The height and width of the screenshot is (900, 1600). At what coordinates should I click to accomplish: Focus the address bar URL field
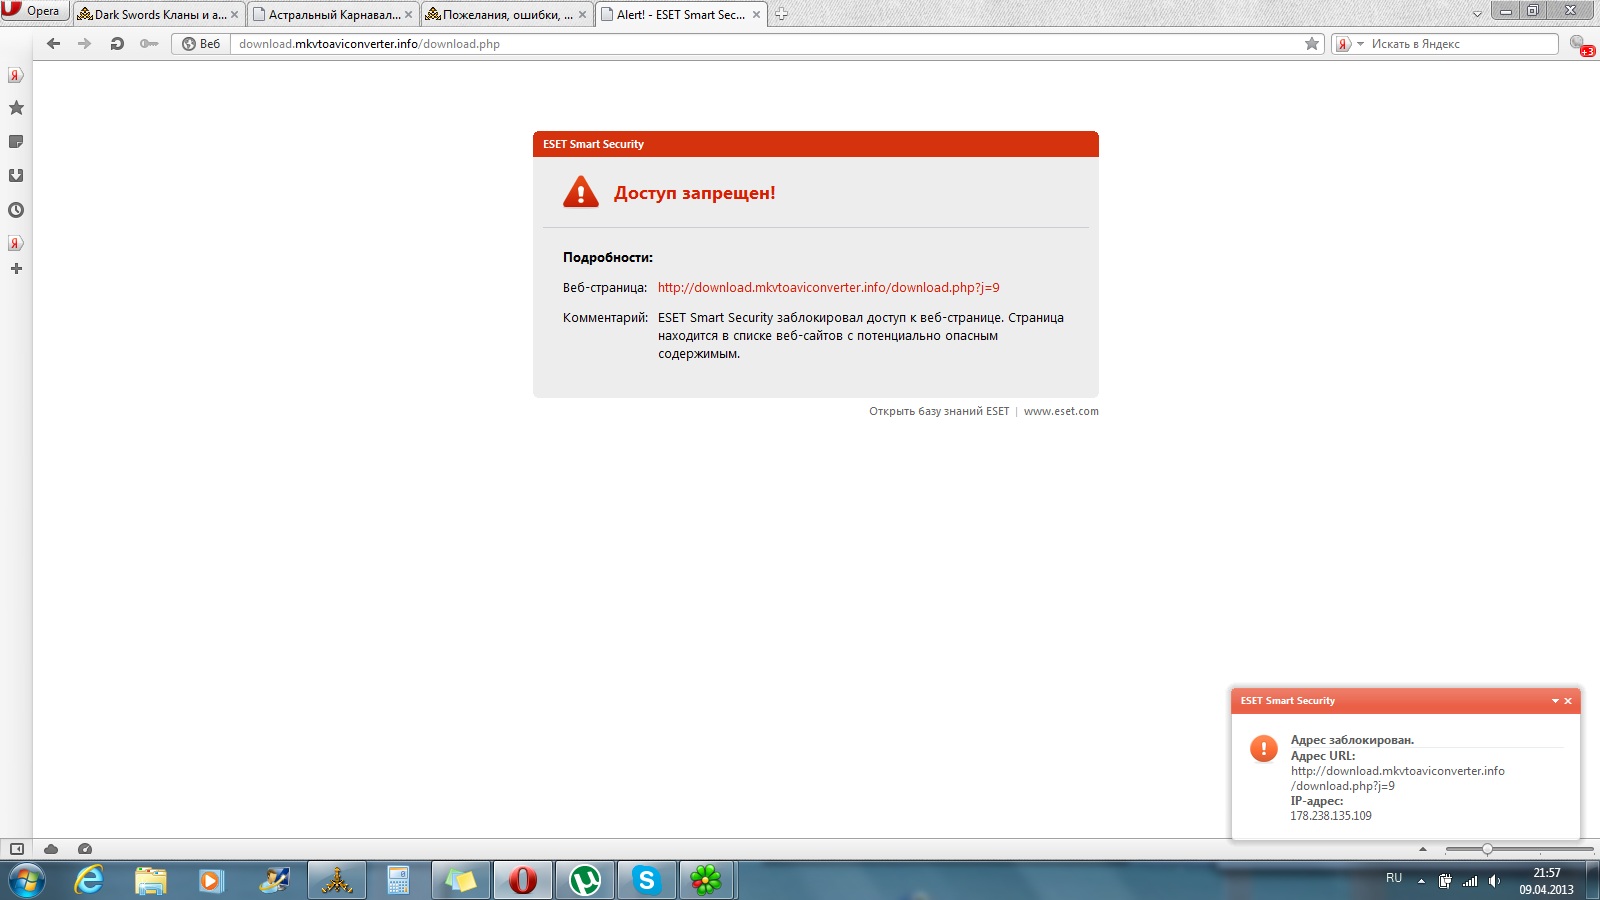(x=765, y=44)
